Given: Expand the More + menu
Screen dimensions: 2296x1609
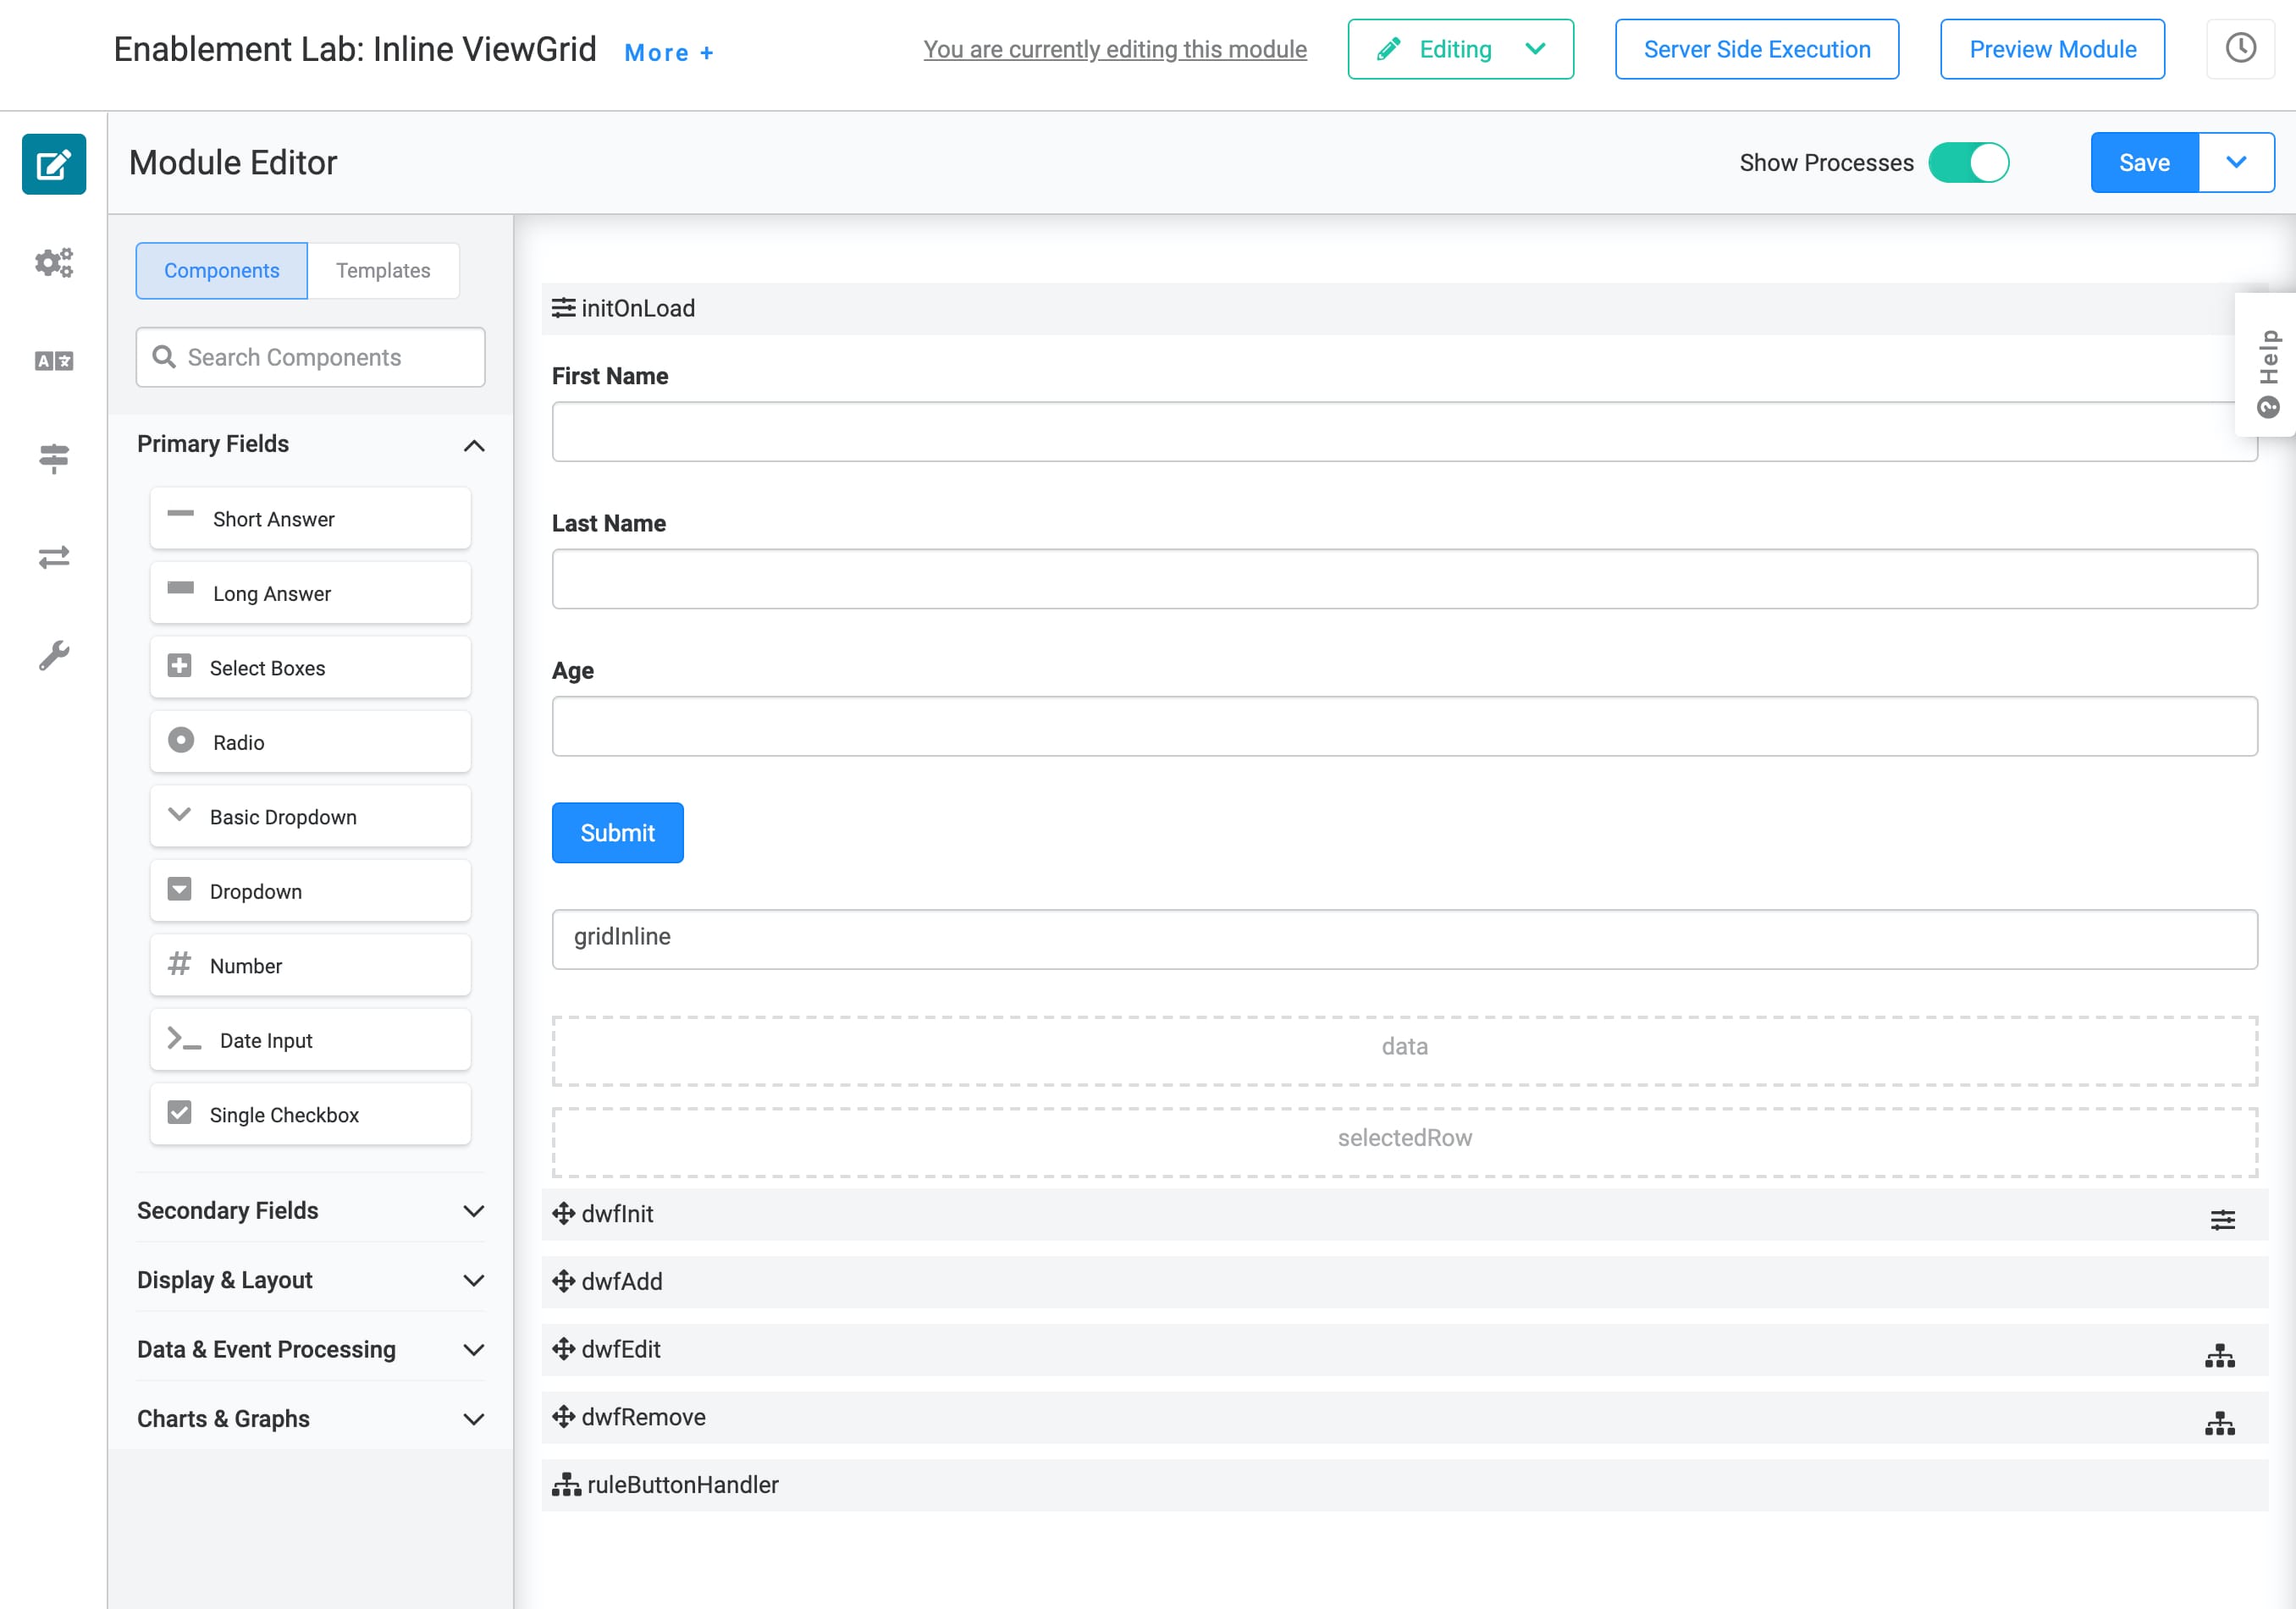Looking at the screenshot, I should coord(669,53).
